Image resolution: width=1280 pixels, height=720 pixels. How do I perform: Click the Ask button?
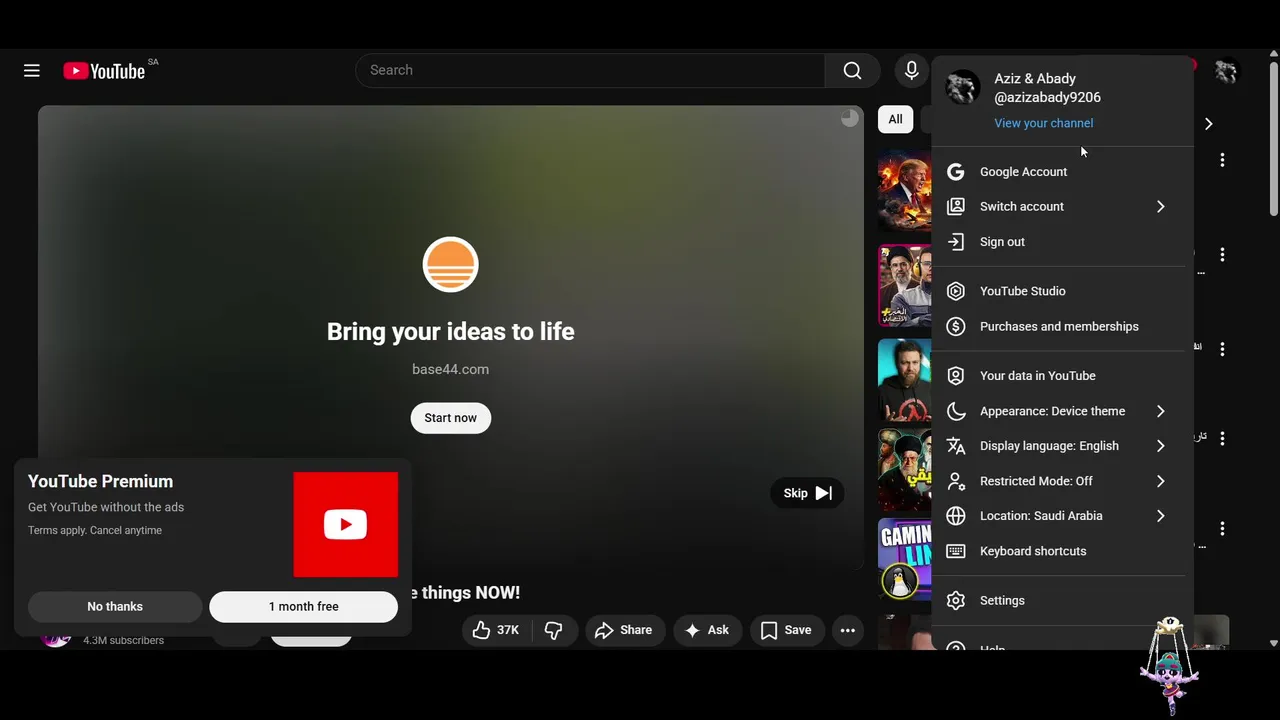[707, 630]
